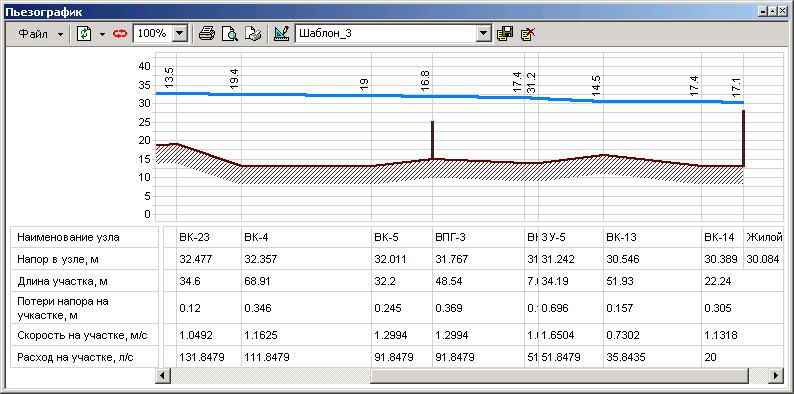Image resolution: width=794 pixels, height=394 pixels.
Task: Click the vertical marker at ВПГ-3 on graph
Action: (432, 140)
